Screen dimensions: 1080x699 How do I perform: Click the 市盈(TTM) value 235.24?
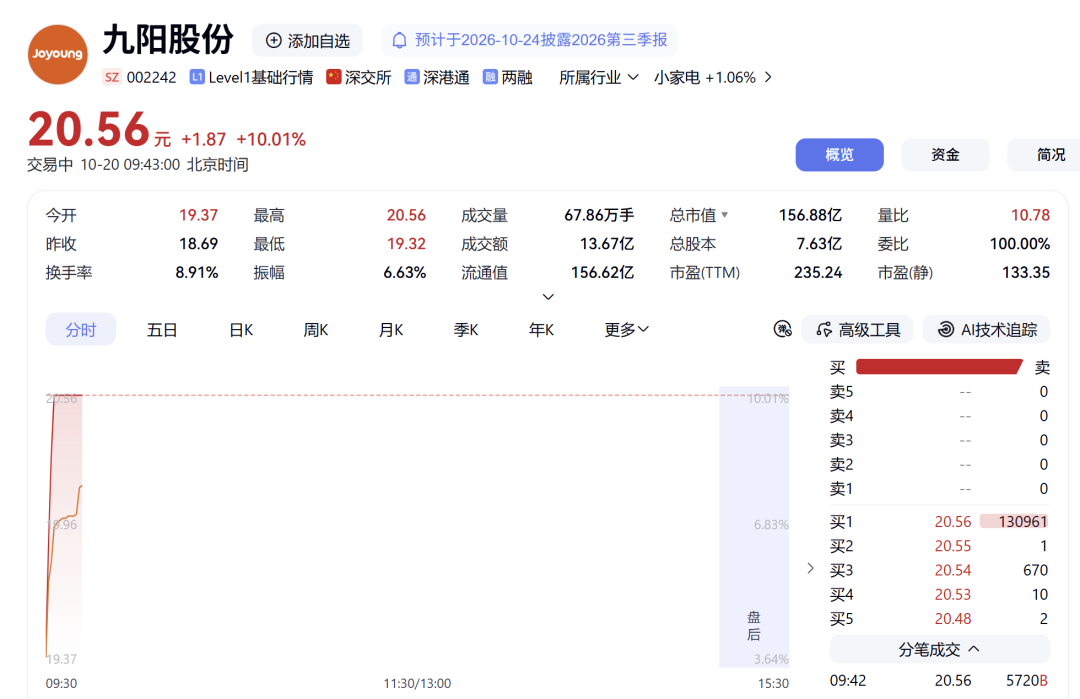click(818, 273)
